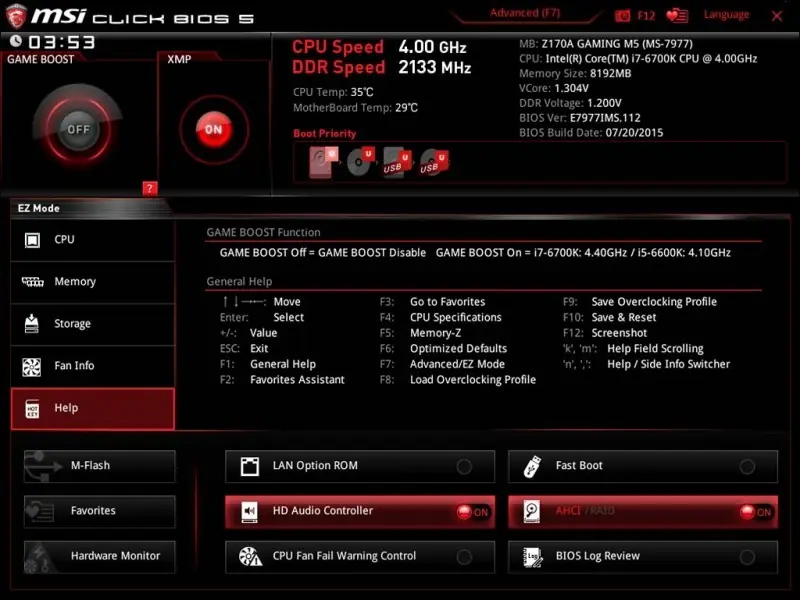Viewport: 800px width, 600px height.
Task: Click the Save & Reset F10 entry
Action: coord(610,317)
